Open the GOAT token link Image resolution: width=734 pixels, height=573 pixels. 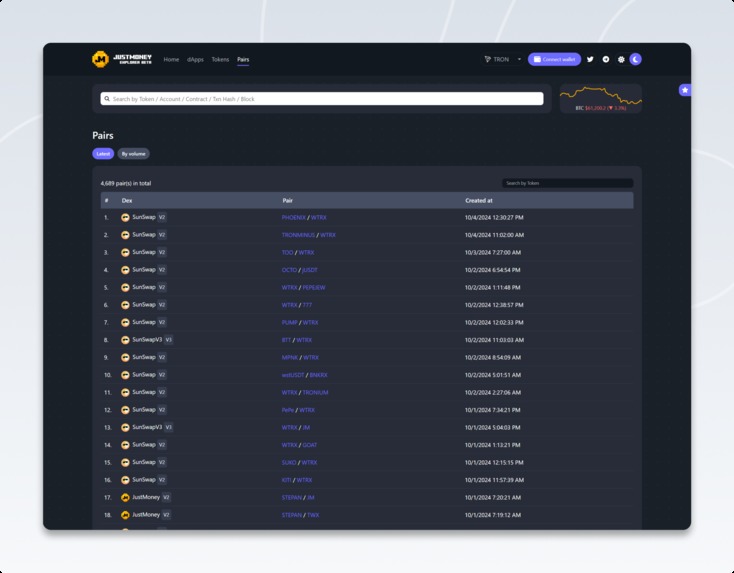(310, 445)
